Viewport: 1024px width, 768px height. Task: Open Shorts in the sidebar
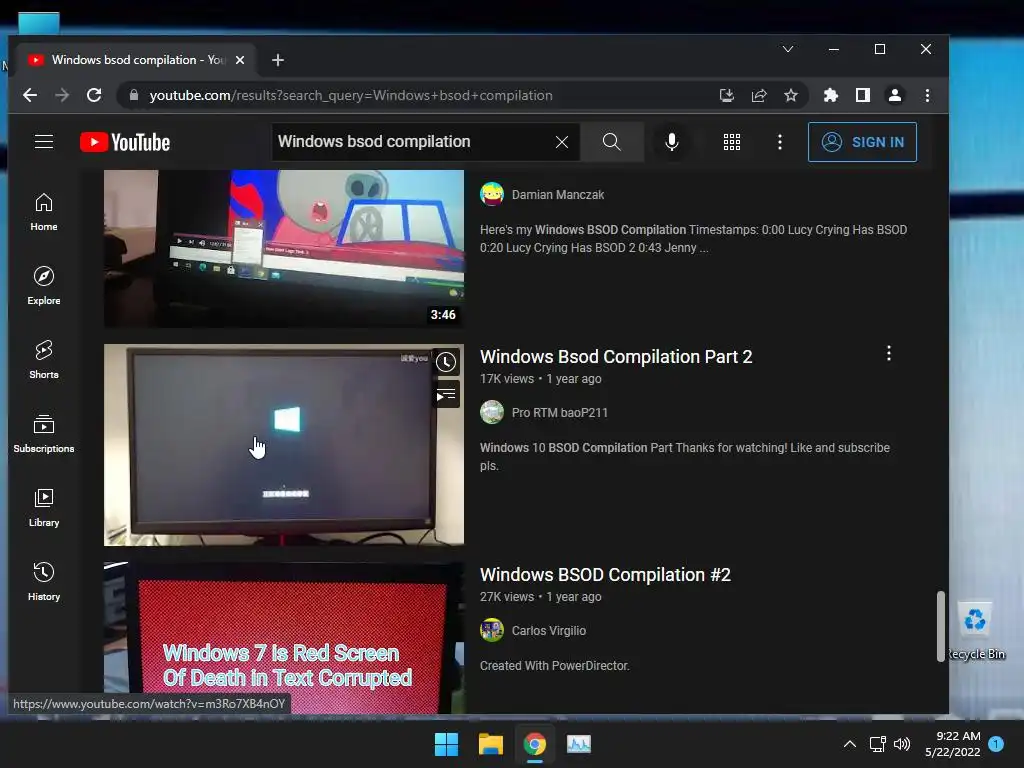pos(44,360)
